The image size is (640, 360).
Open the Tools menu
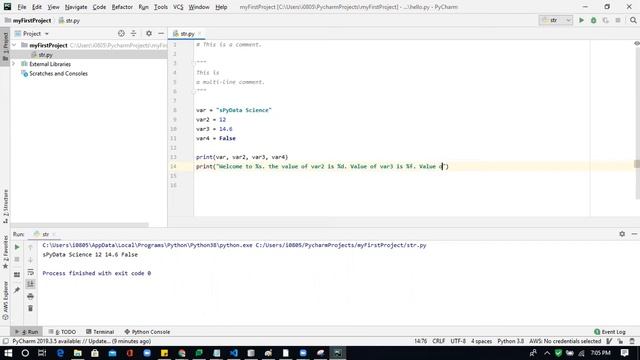coord(161,7)
